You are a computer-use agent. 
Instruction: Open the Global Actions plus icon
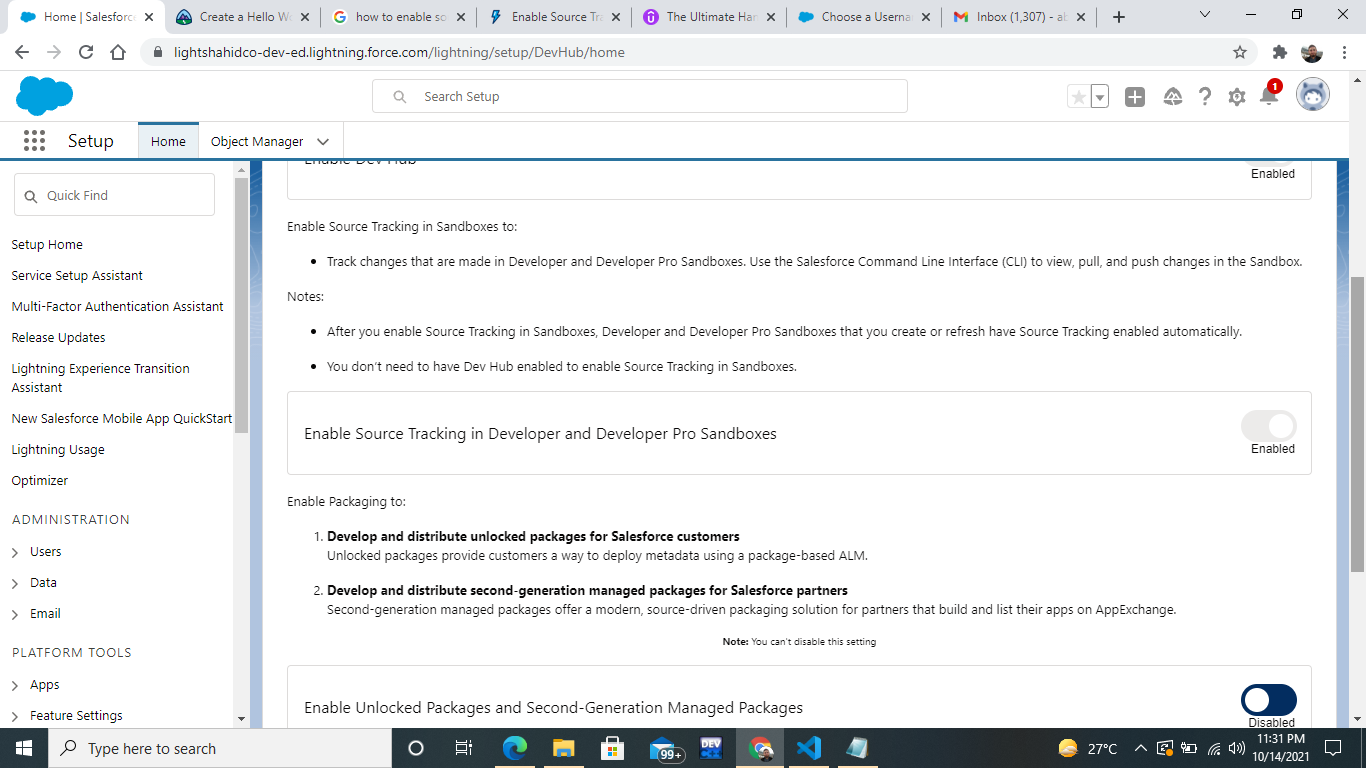point(1134,97)
